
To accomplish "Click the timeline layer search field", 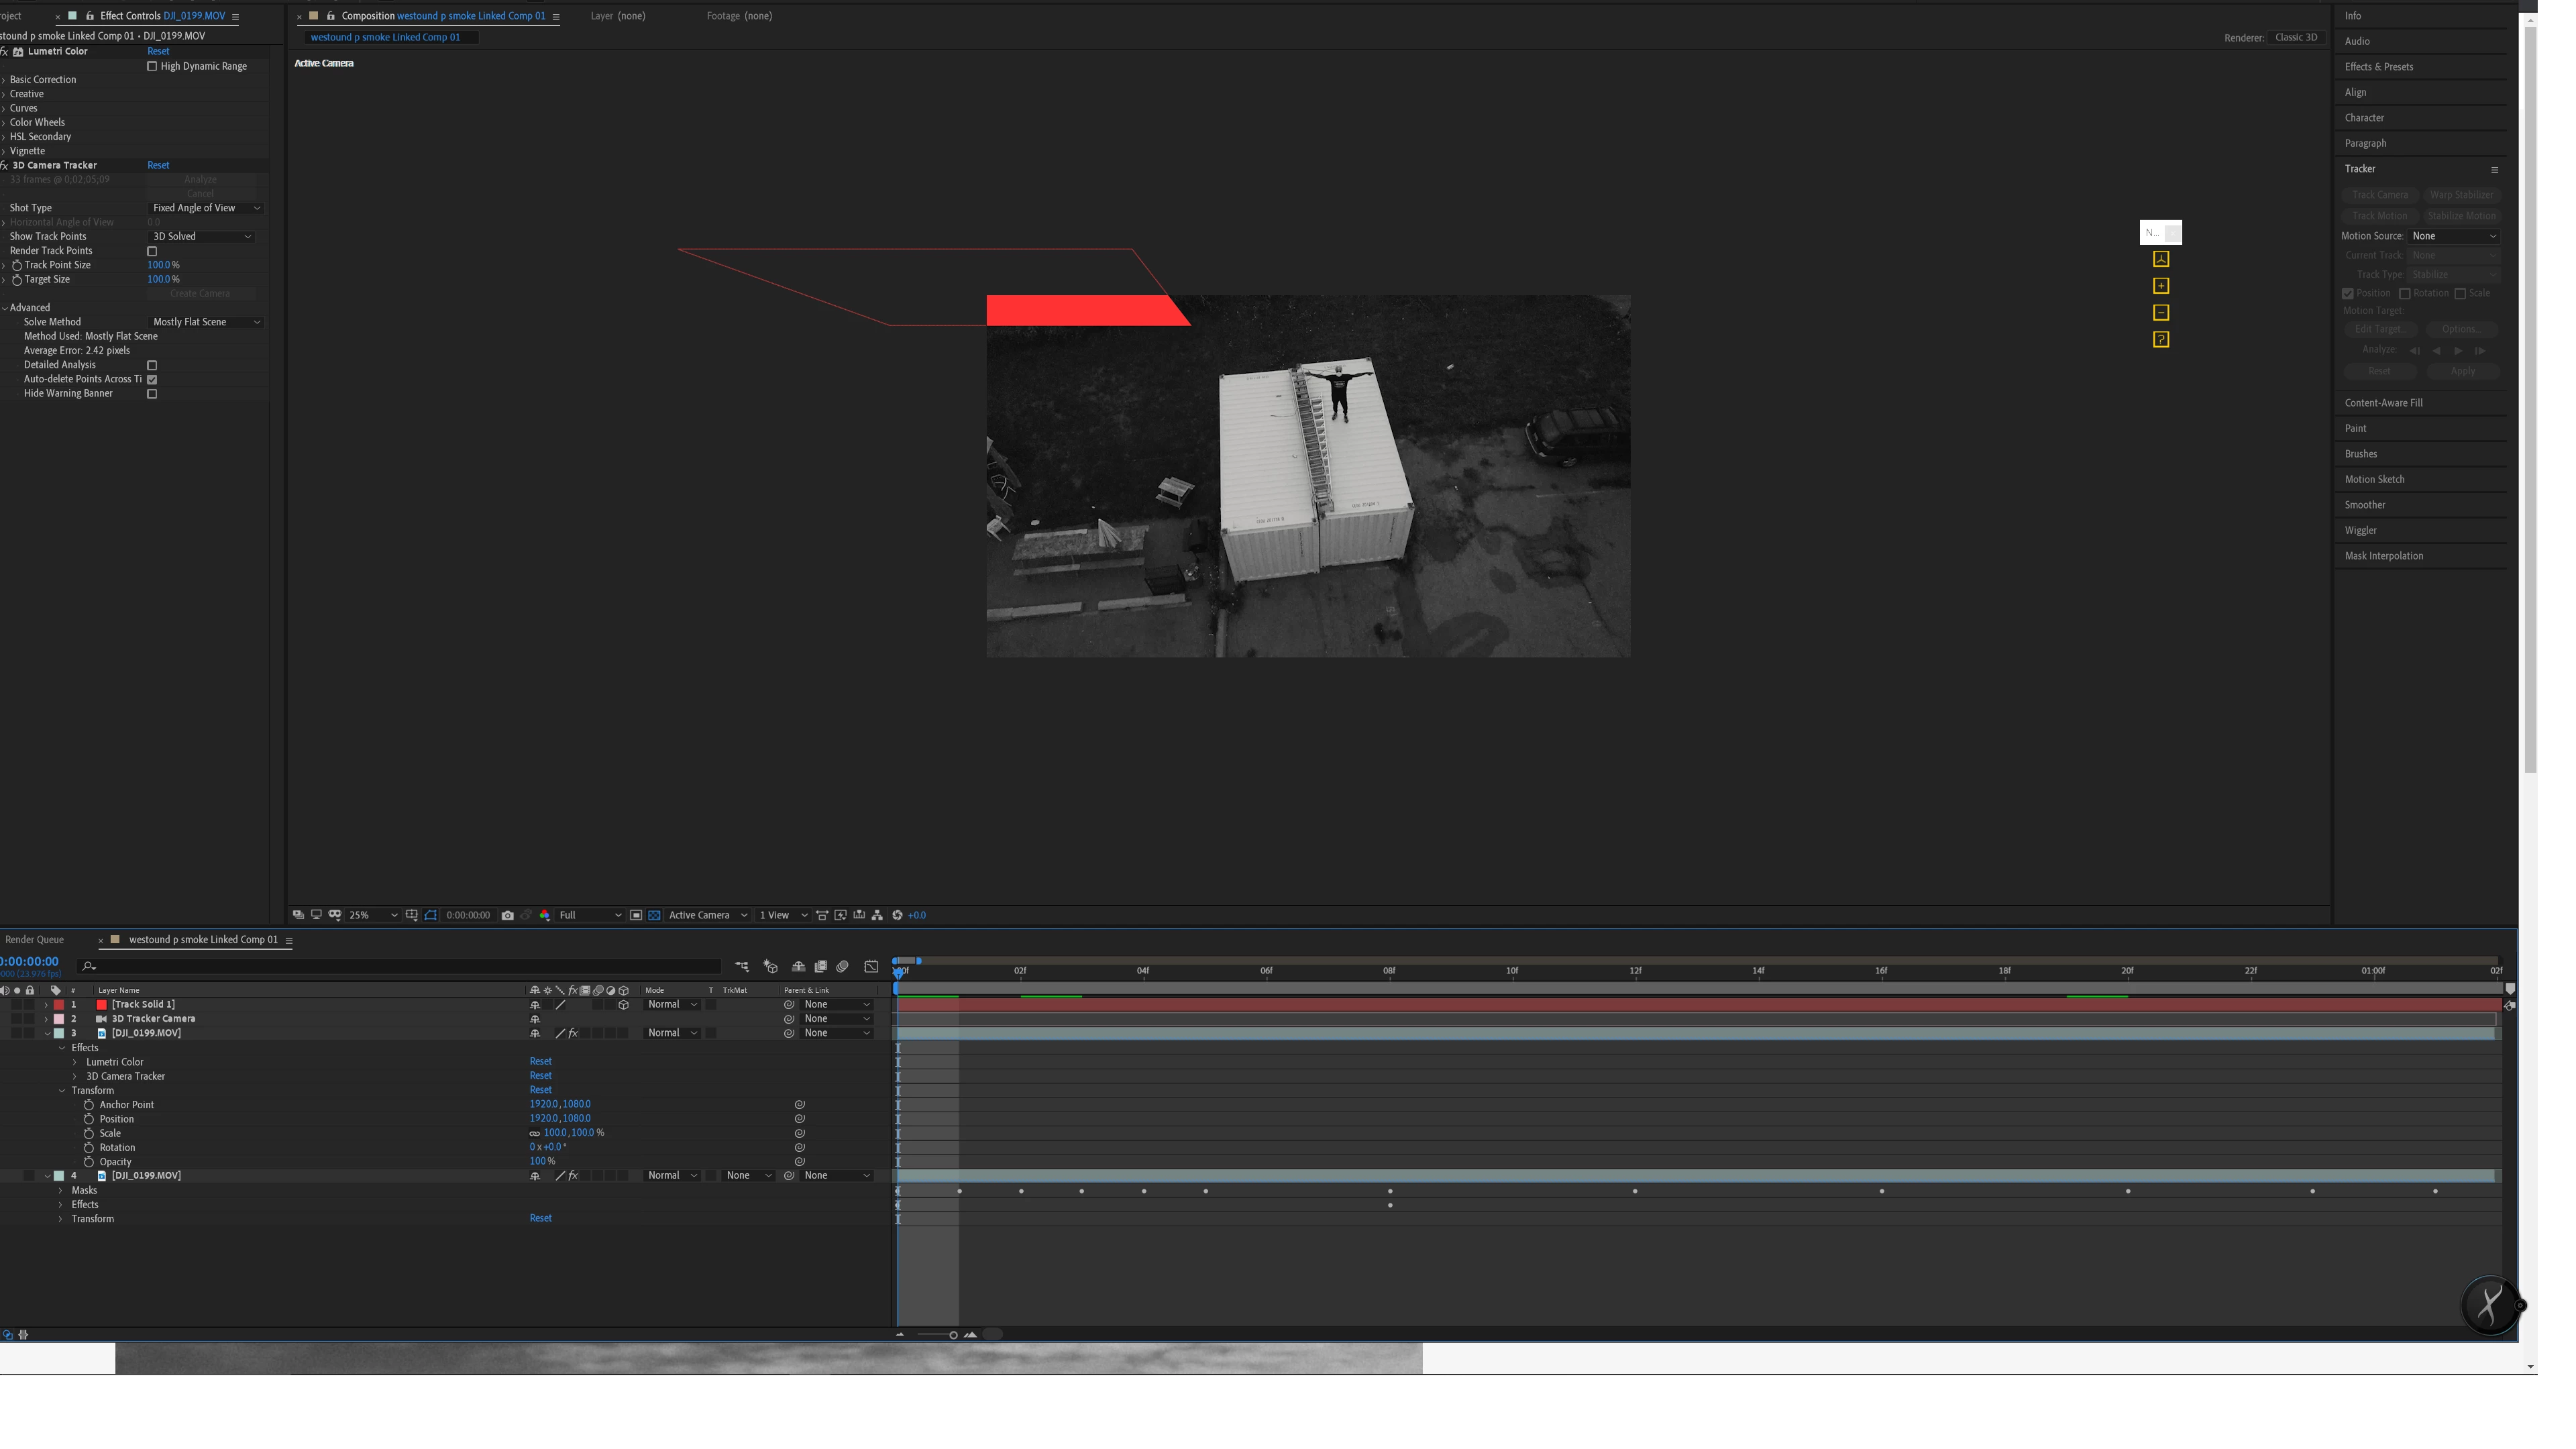I will [400, 967].
